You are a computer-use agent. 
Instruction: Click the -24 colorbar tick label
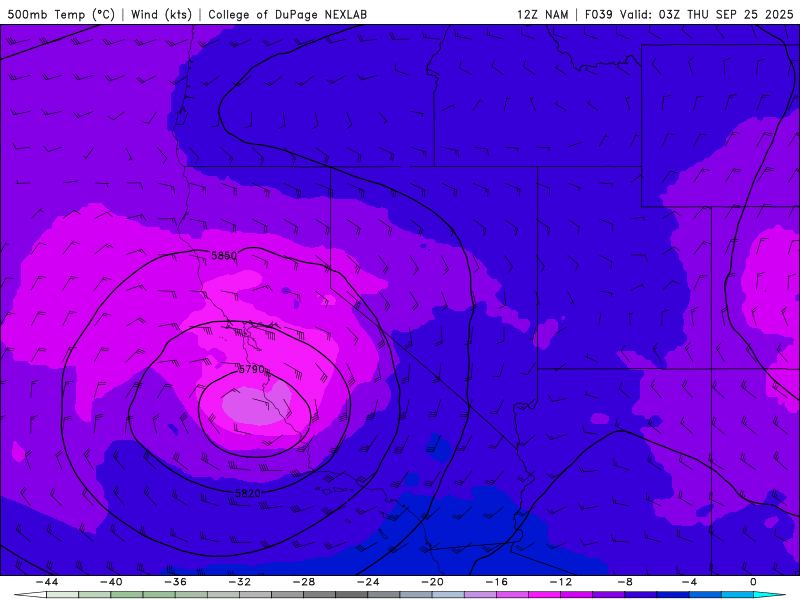tap(368, 582)
